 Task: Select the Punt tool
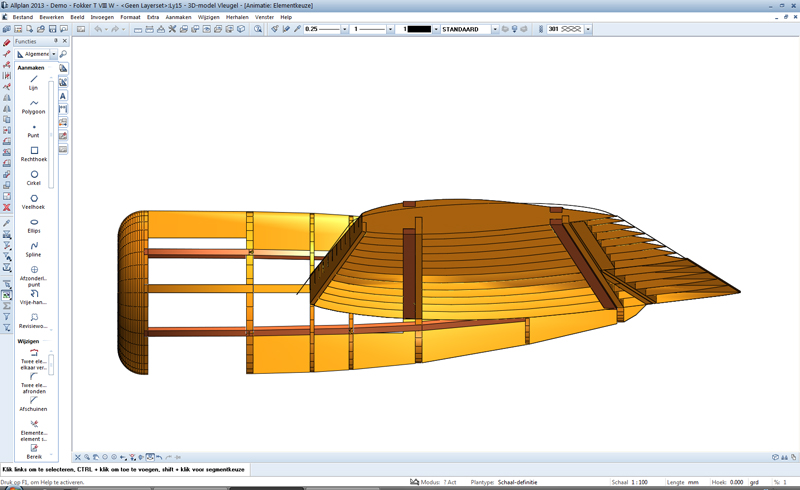(34, 131)
